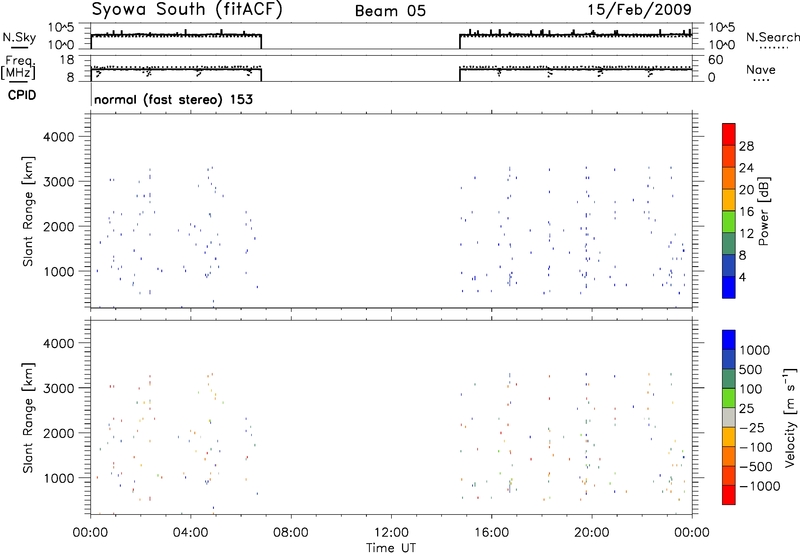Viewport: 800px width, 554px height.
Task: Click the '08:00' time tick label
Action: click(291, 532)
